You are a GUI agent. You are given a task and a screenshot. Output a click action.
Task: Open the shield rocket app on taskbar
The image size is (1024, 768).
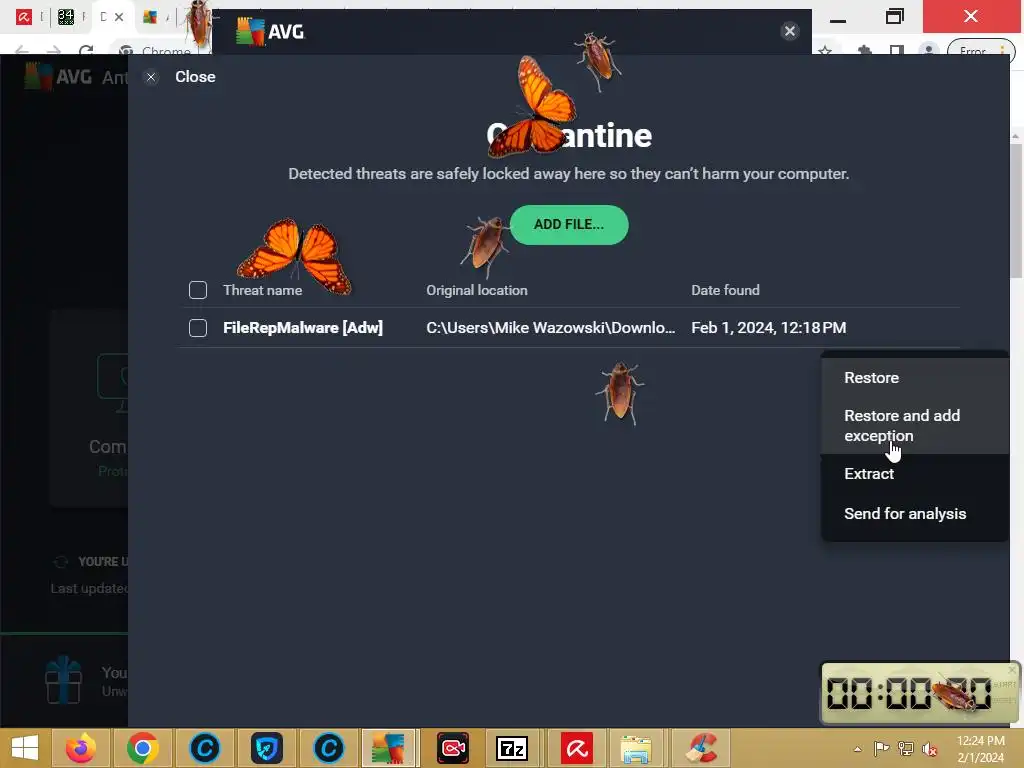point(266,748)
